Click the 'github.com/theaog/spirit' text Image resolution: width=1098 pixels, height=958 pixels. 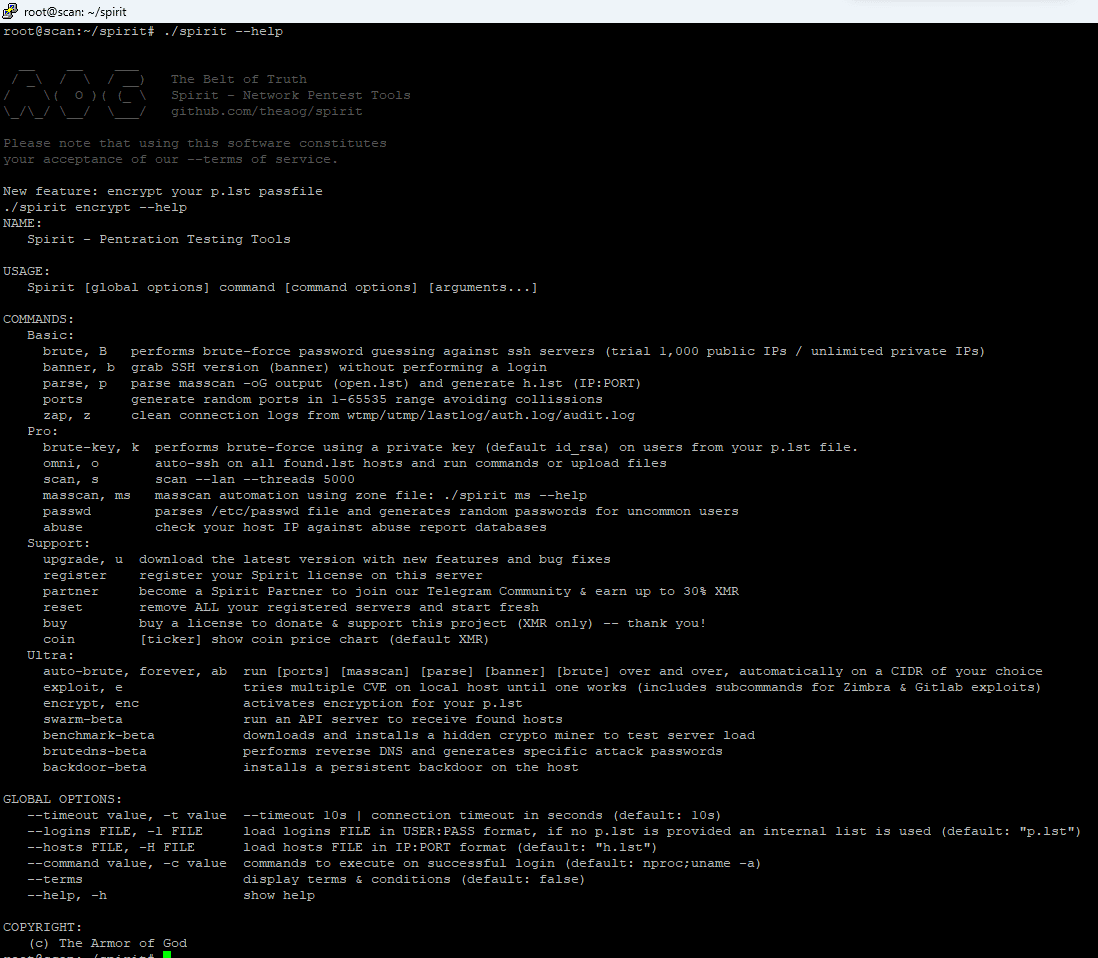point(267,111)
